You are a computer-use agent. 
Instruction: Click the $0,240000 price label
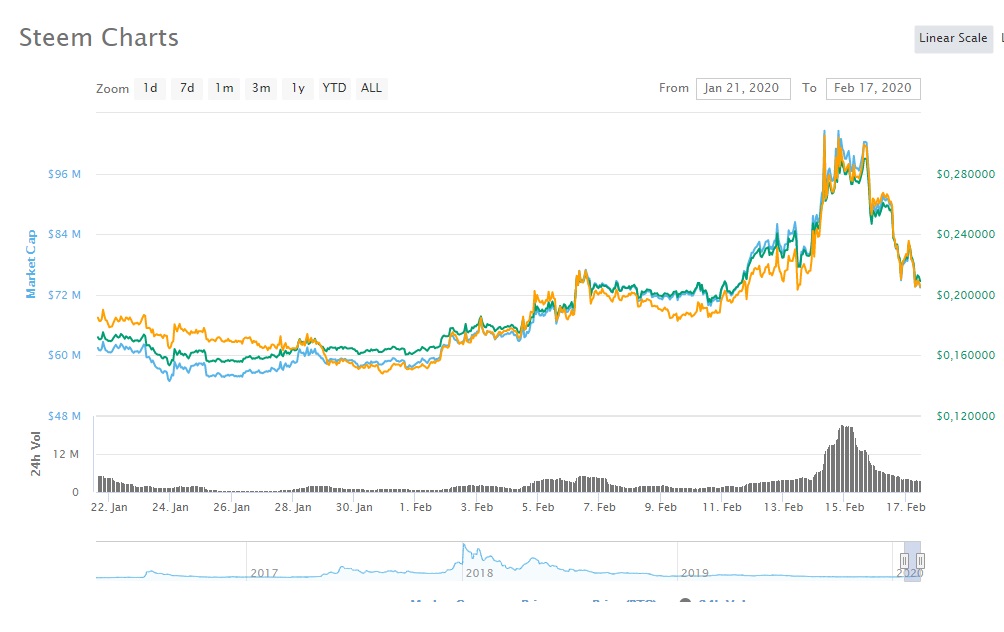coord(966,234)
